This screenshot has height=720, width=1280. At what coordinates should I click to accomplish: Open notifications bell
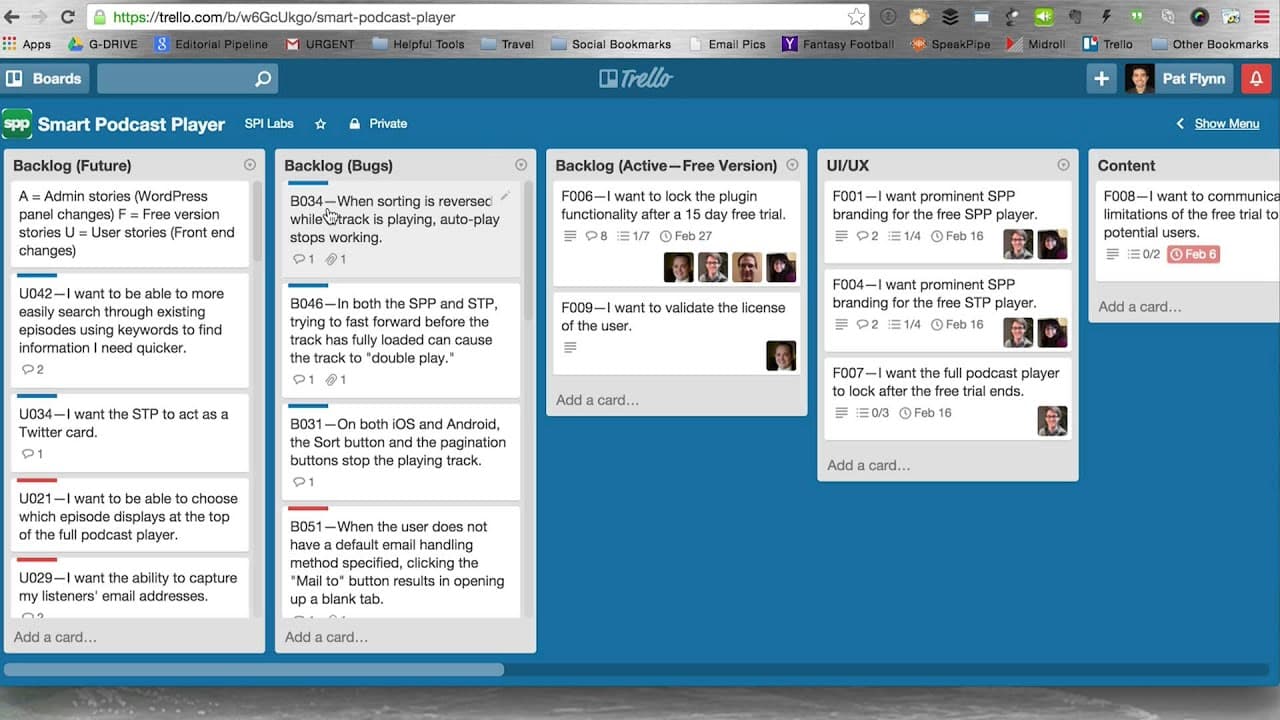[x=1256, y=79]
